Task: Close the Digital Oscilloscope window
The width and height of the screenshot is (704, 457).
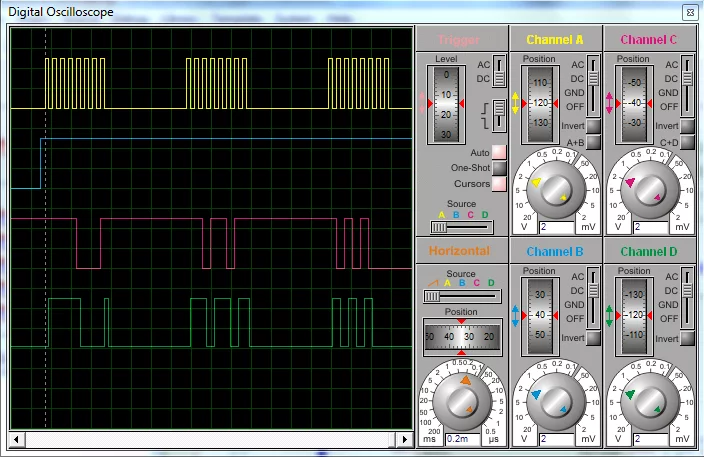Action: pos(690,13)
